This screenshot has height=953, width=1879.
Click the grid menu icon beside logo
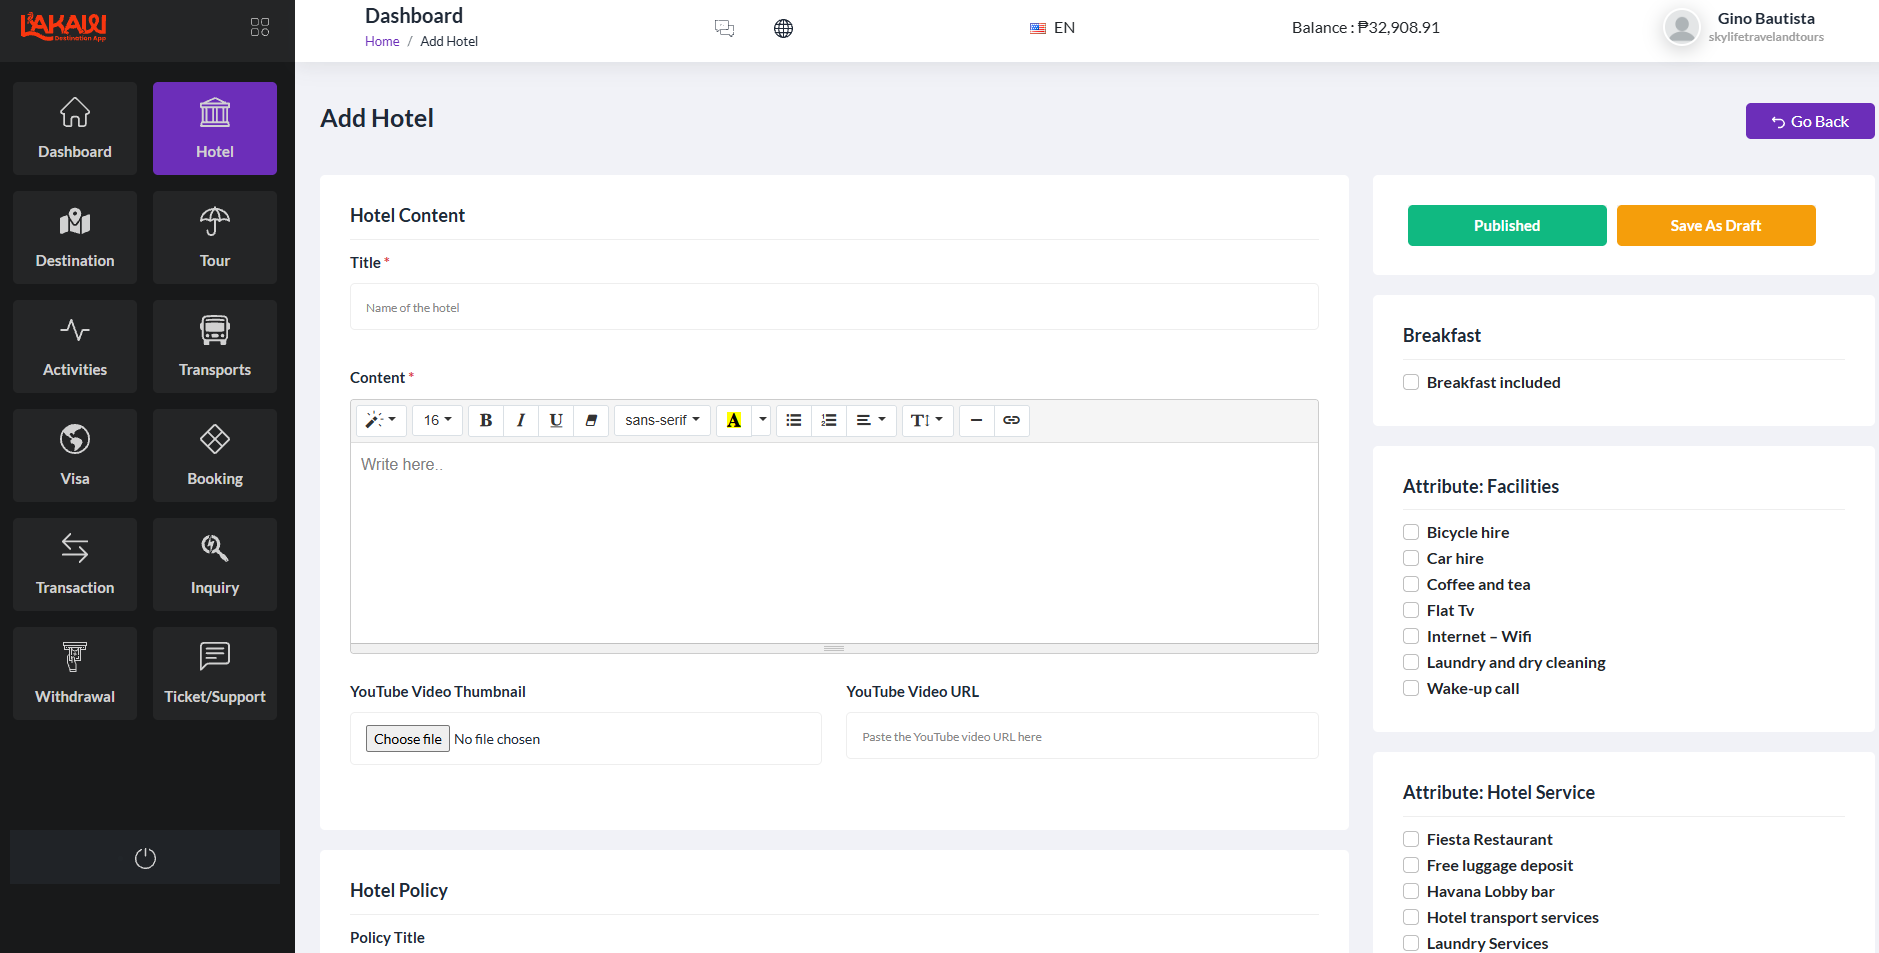click(x=260, y=27)
